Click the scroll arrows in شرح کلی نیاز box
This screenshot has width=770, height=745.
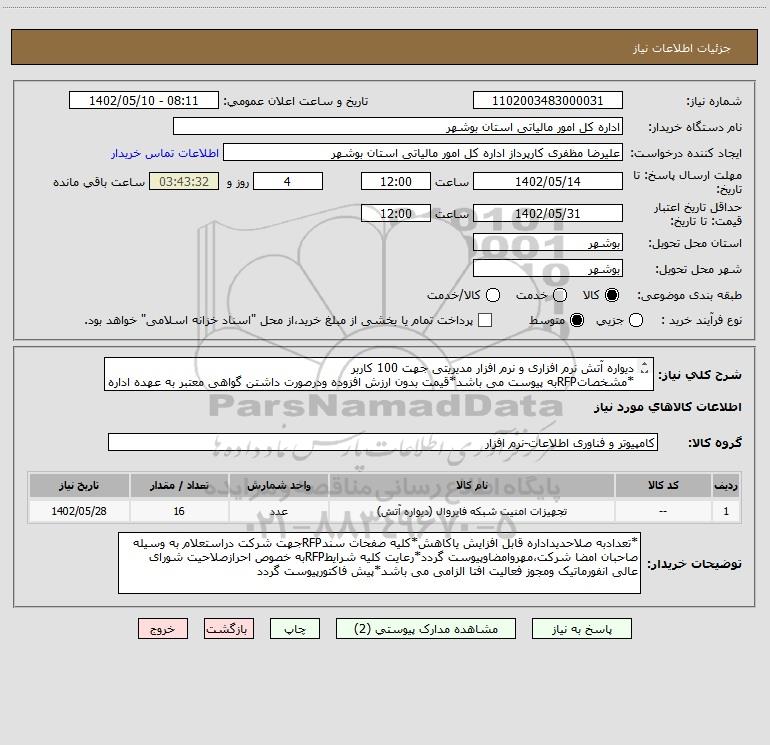click(644, 367)
